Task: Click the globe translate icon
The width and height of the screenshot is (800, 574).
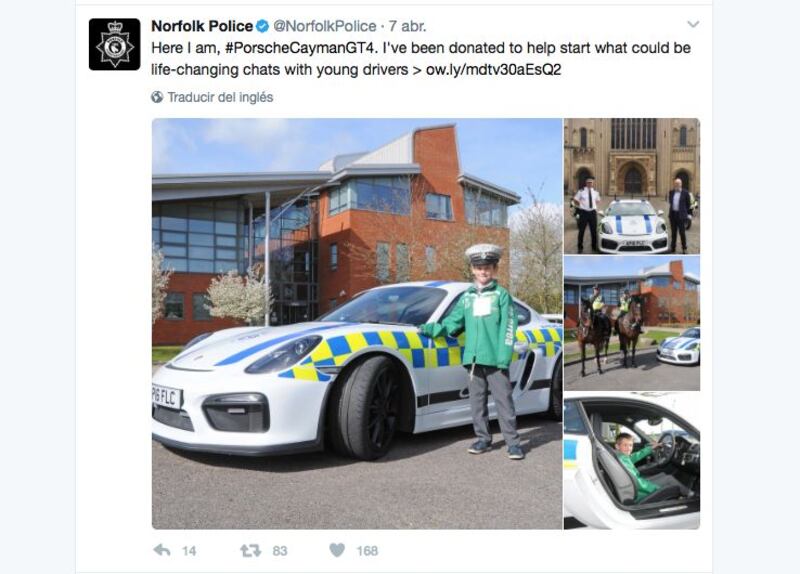Action: pyautogui.click(x=157, y=97)
